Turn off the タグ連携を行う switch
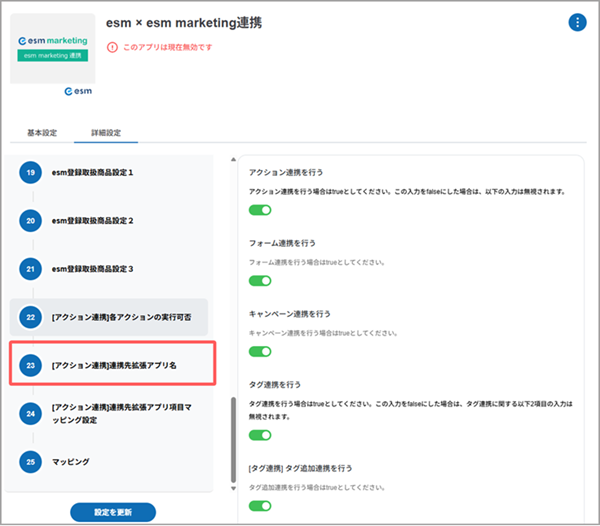 point(260,435)
